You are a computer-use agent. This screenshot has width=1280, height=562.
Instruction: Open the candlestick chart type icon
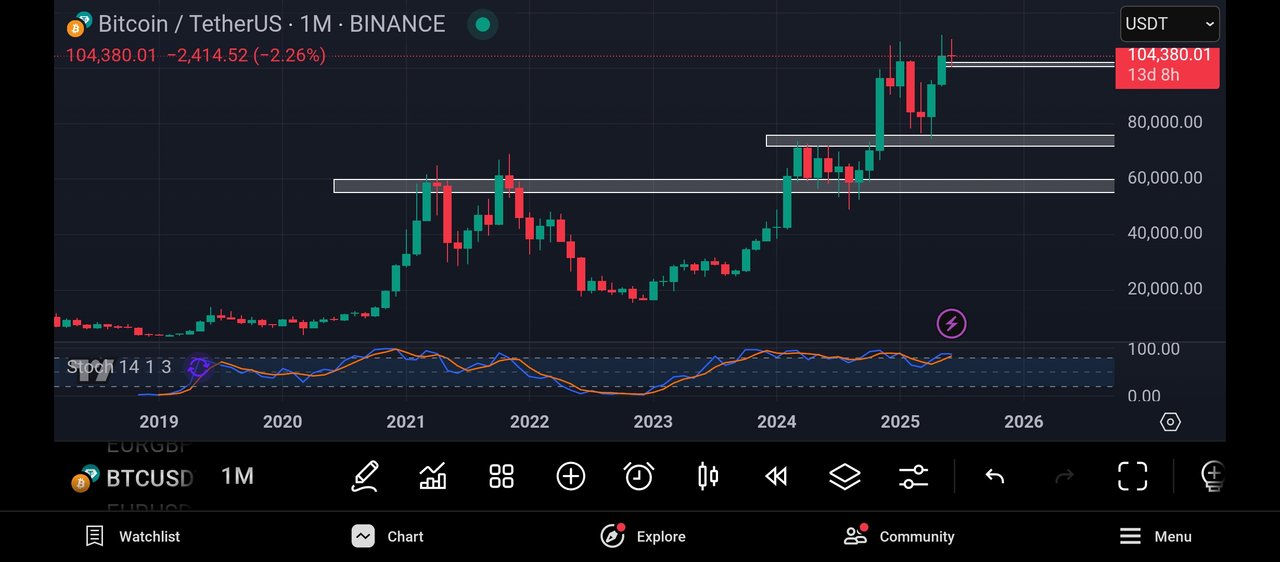coord(708,476)
